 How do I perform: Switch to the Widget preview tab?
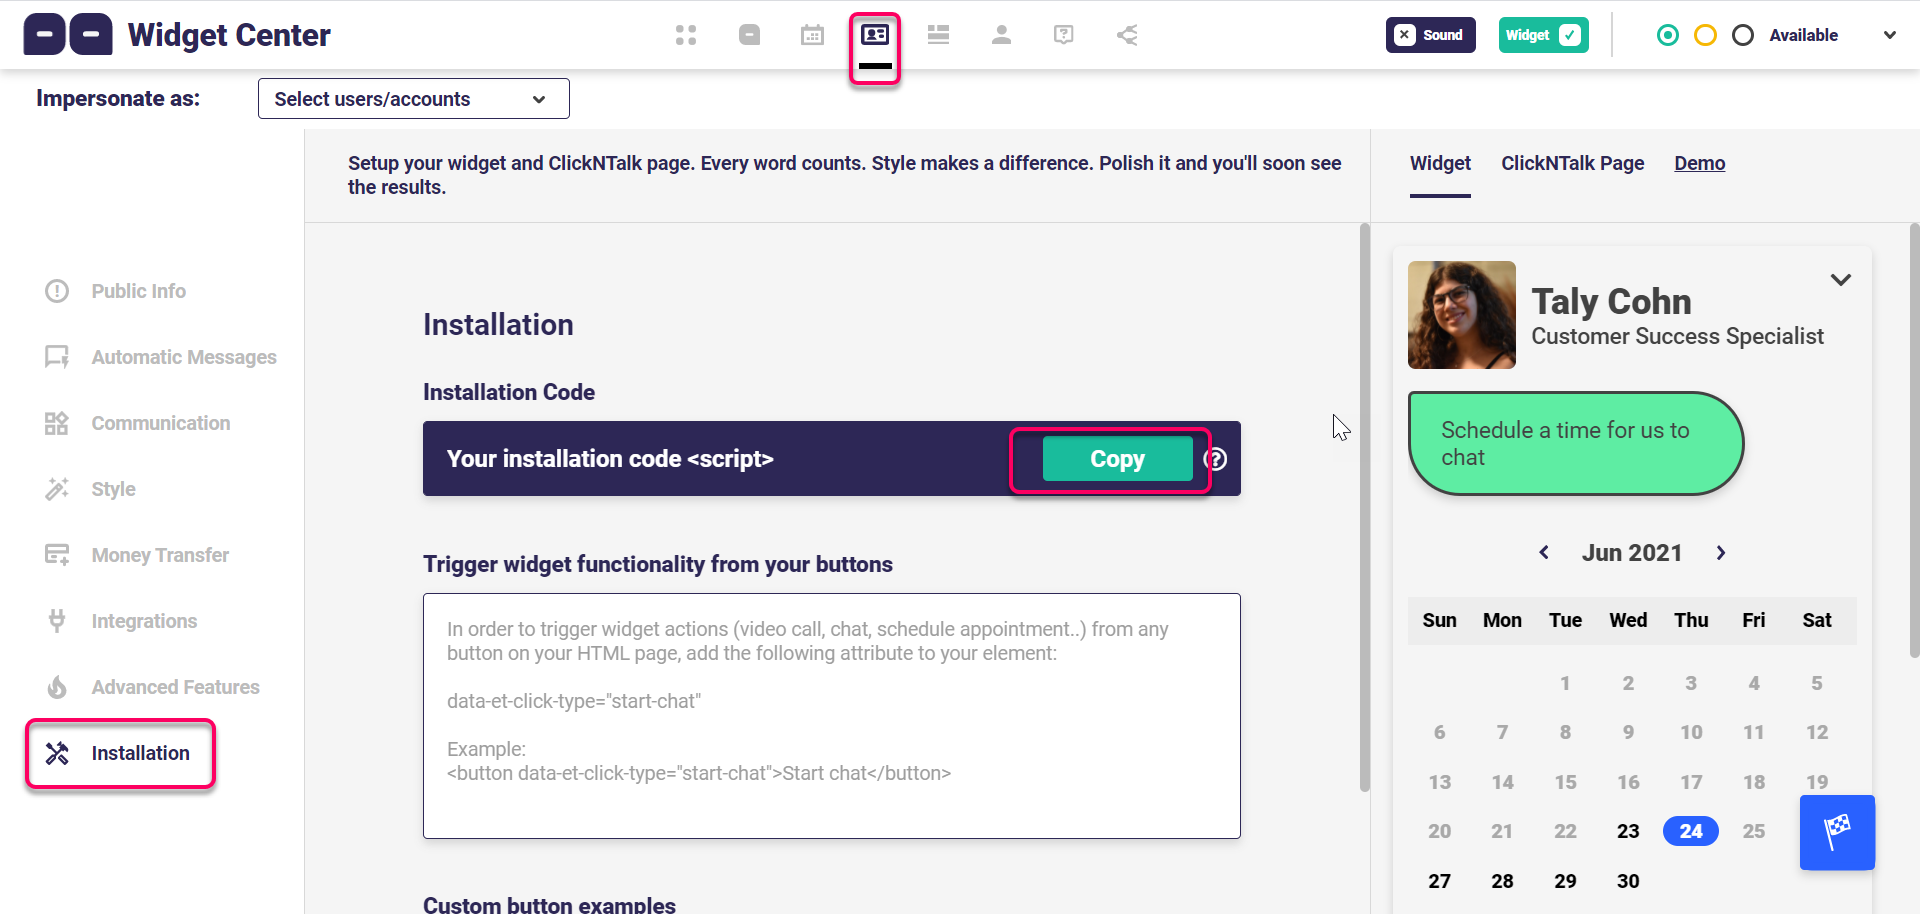point(1440,163)
